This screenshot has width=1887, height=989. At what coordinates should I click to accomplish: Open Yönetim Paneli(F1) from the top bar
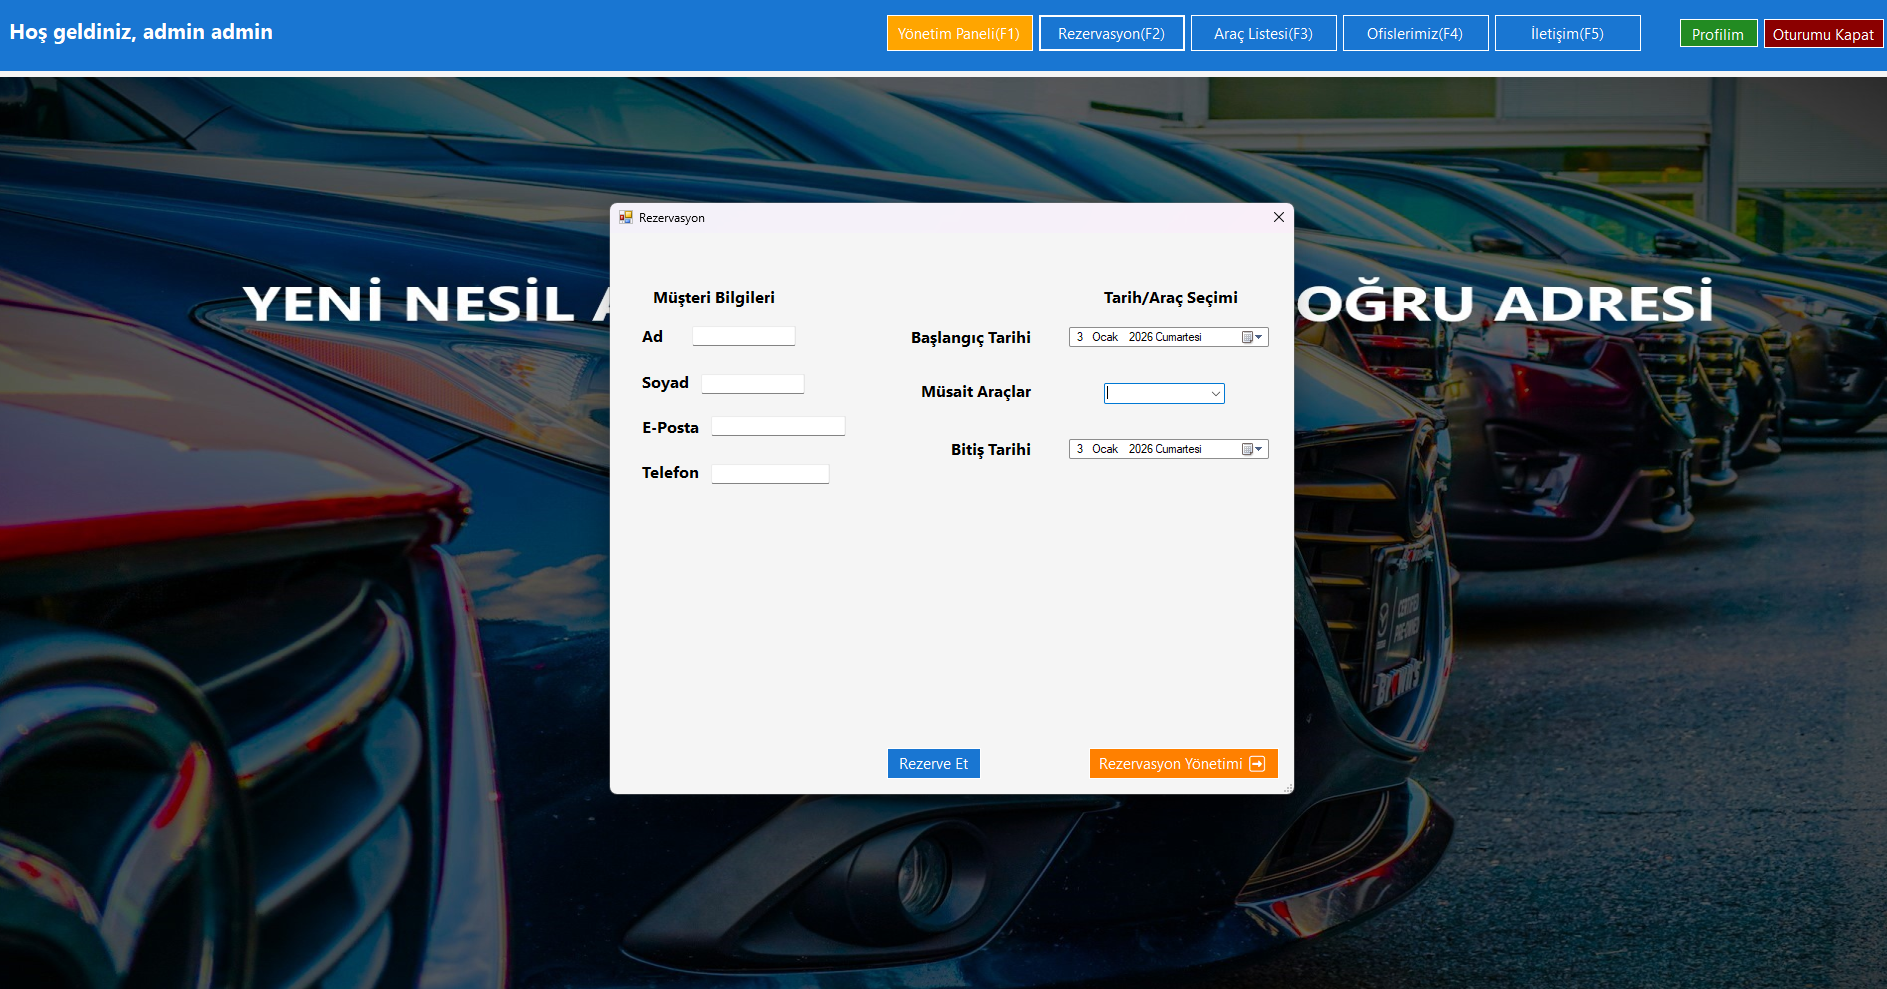point(959,33)
